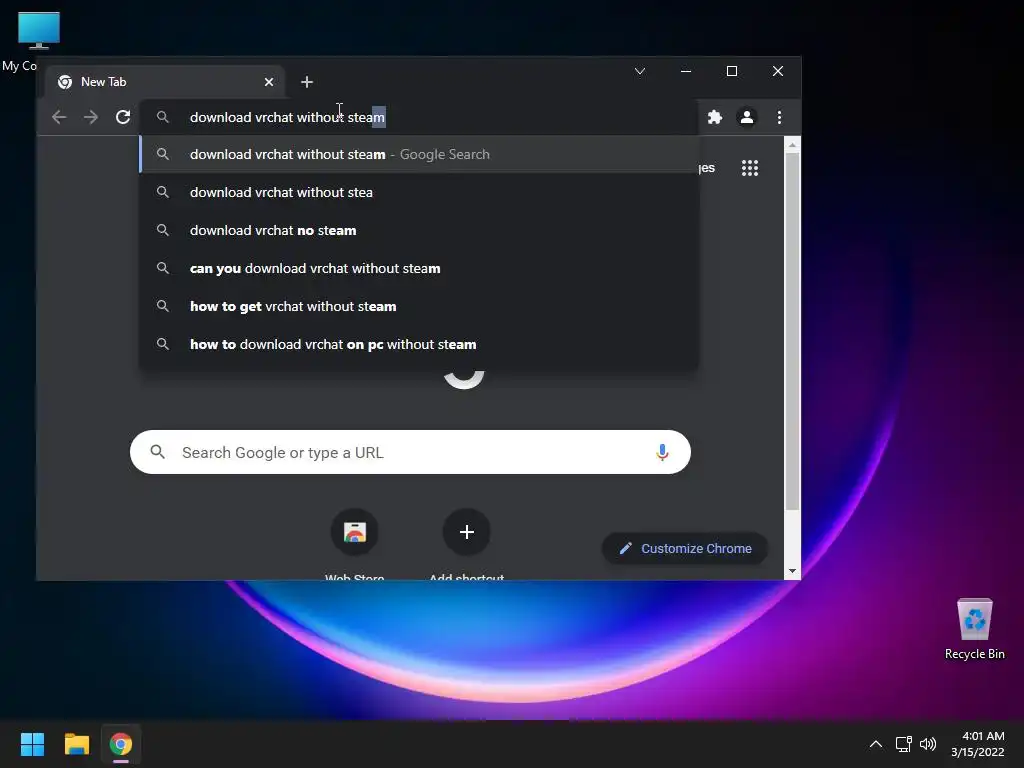The width and height of the screenshot is (1024, 768).
Task: Open File Explorer from the taskbar
Action: (76, 744)
